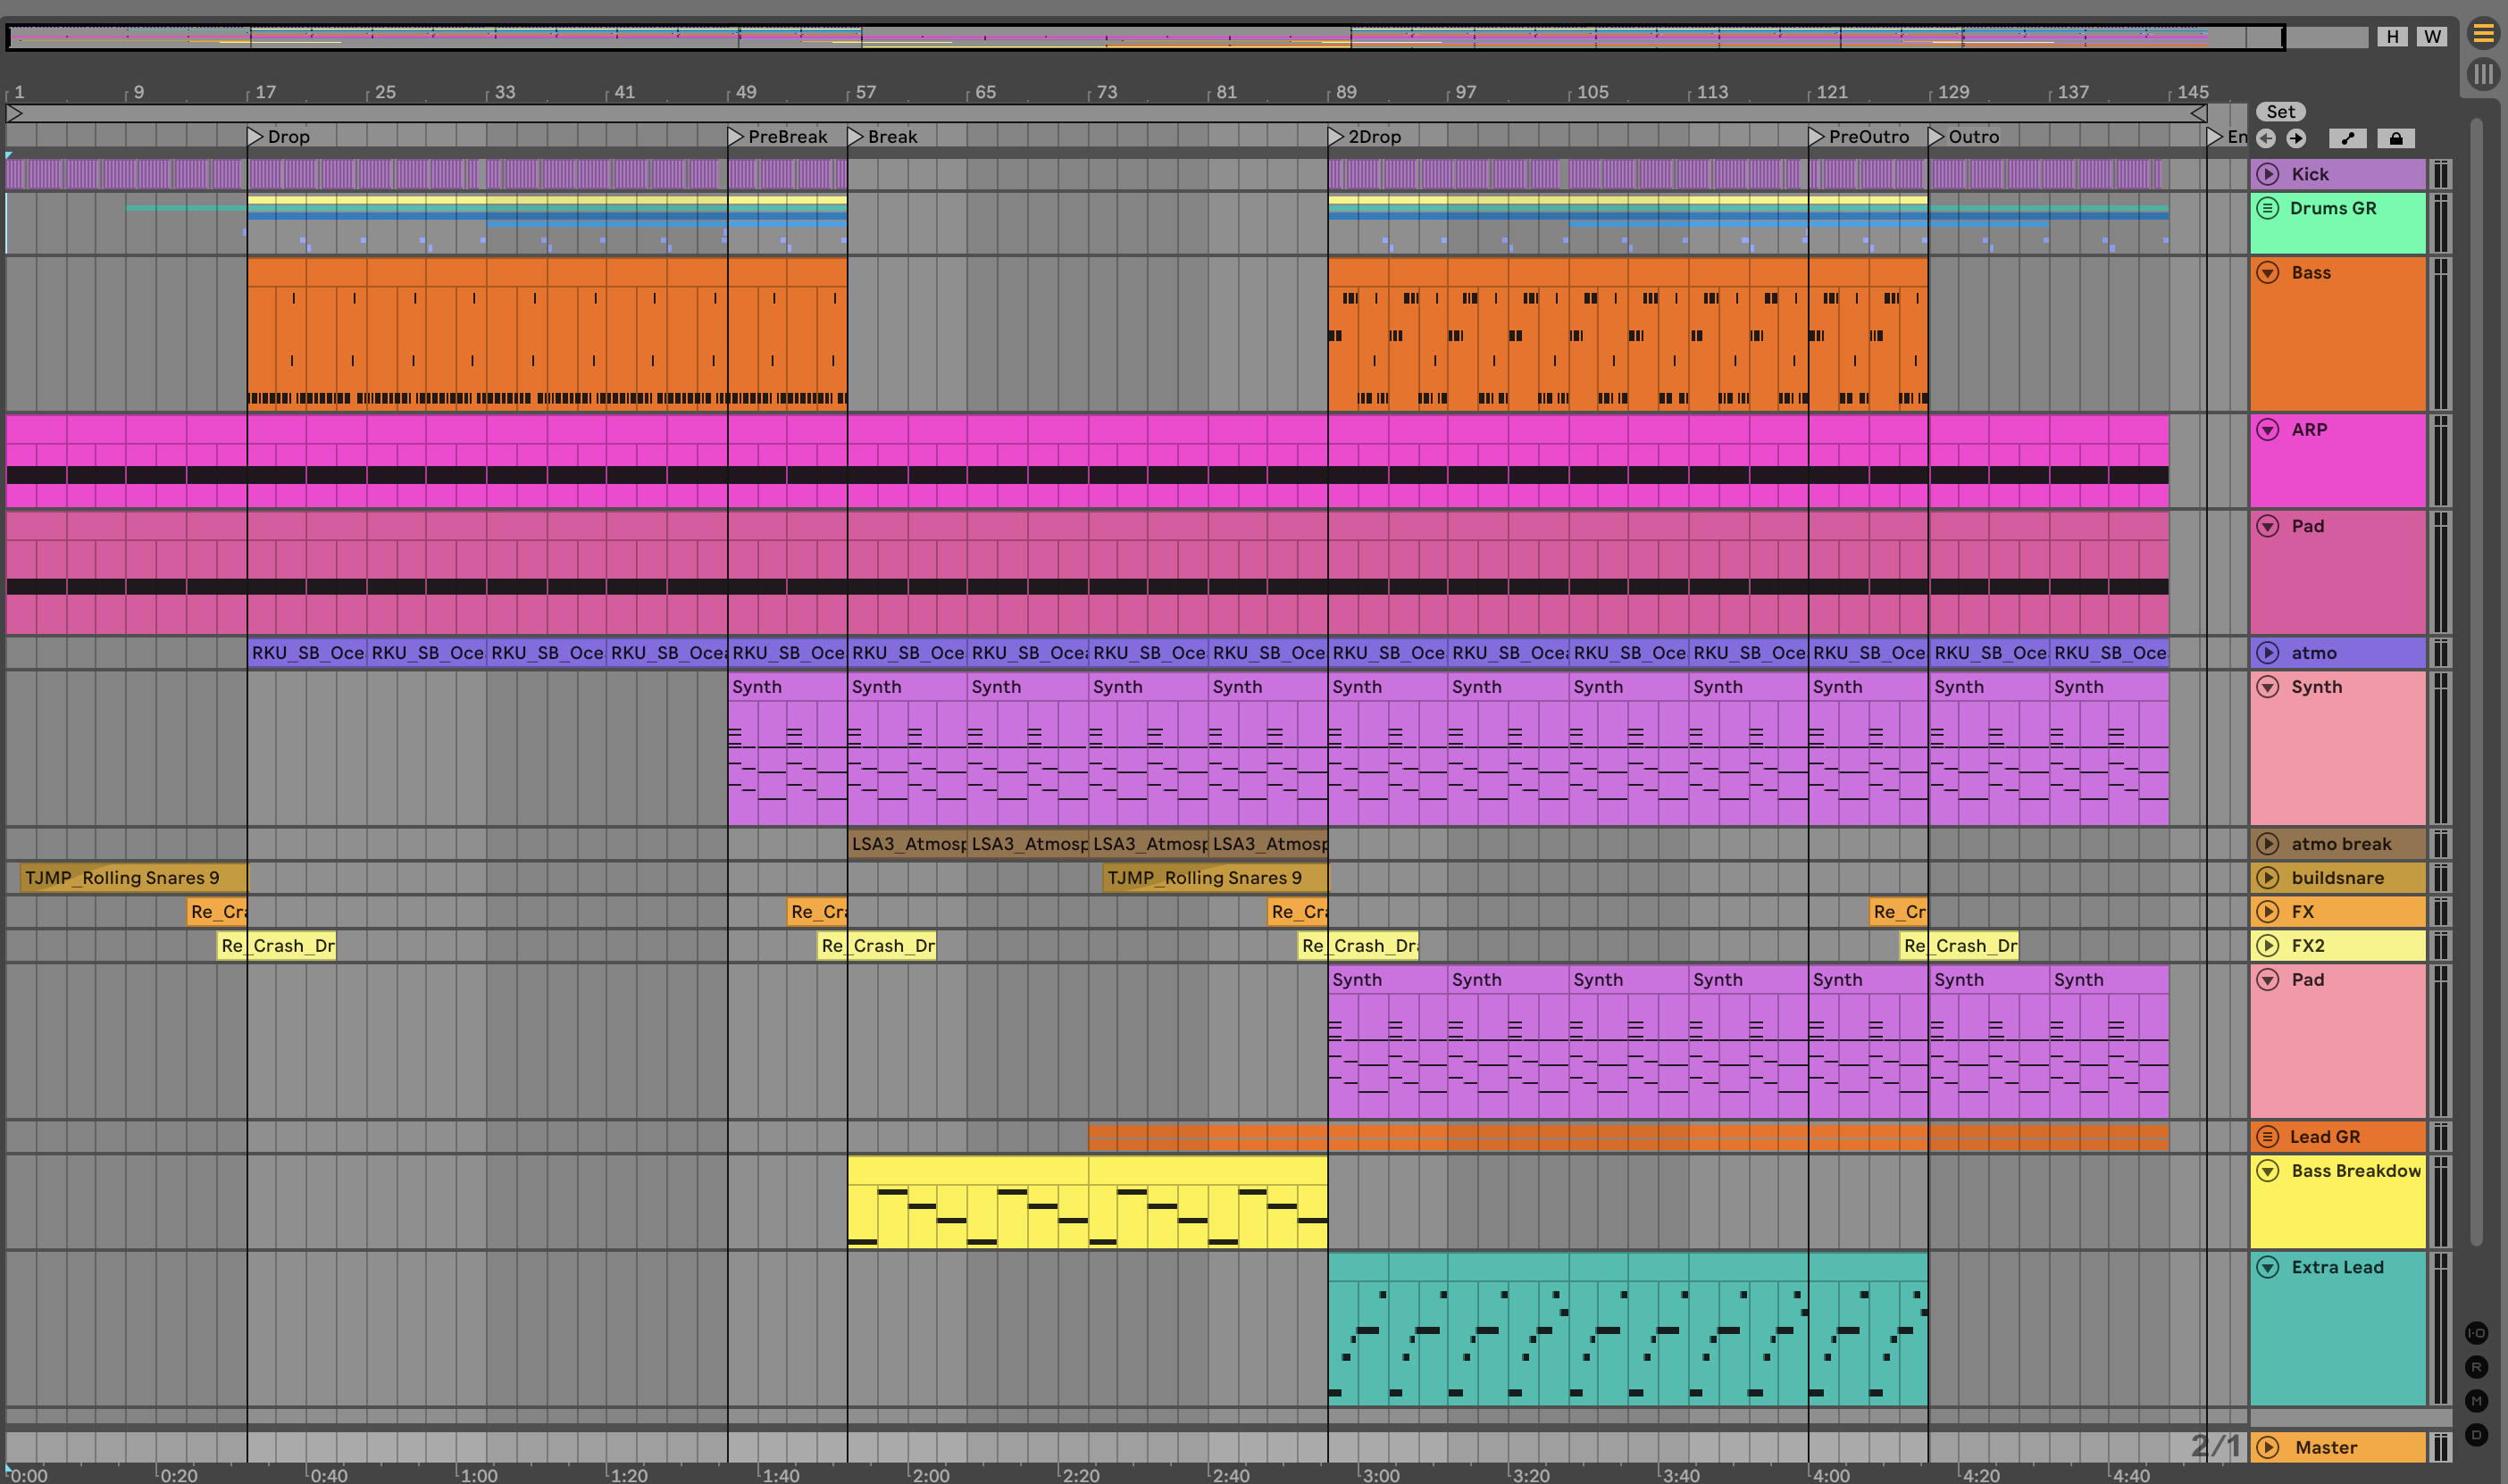Click the H optimize height button
This screenshot has height=1484, width=2508.
(2392, 37)
